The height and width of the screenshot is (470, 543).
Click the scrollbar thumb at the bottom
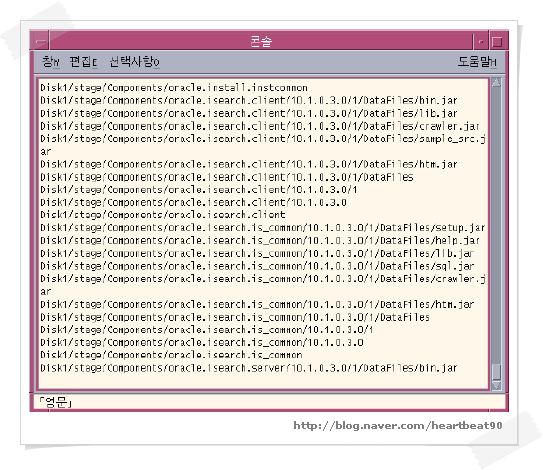(x=496, y=372)
